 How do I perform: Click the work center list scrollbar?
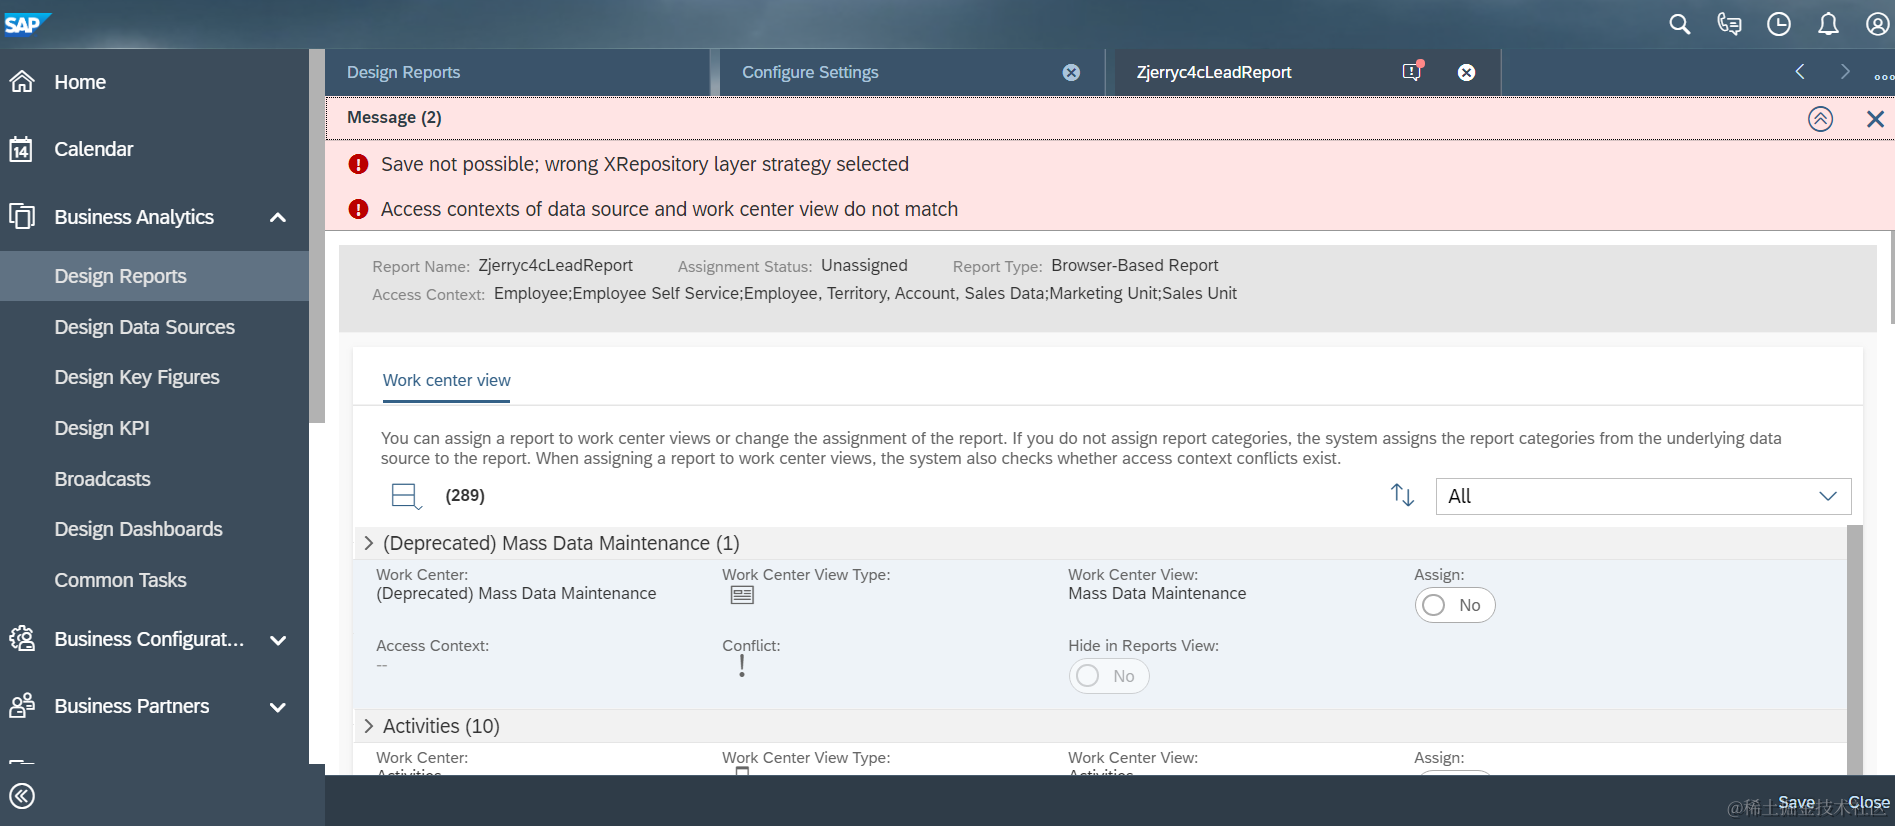tap(1855, 650)
